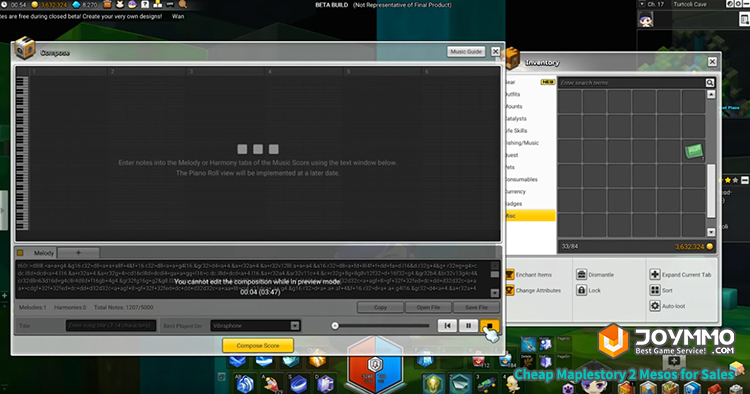Select the green item in inventory grid
Screen dimensions: 750x394
(x=694, y=151)
